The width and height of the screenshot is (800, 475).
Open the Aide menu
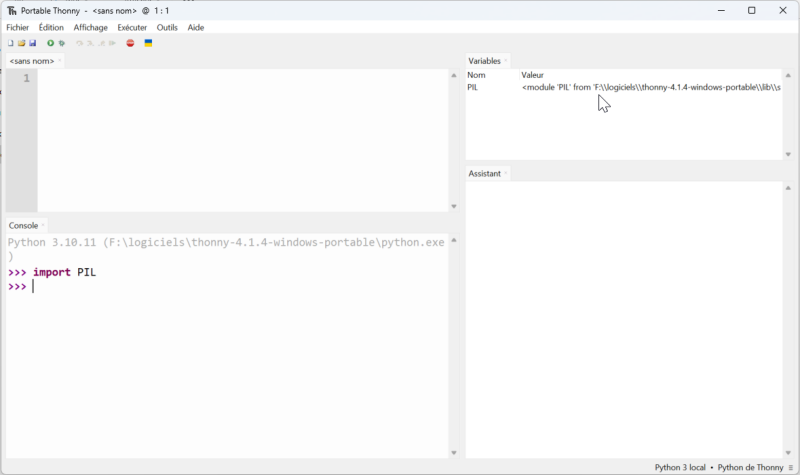click(x=195, y=28)
